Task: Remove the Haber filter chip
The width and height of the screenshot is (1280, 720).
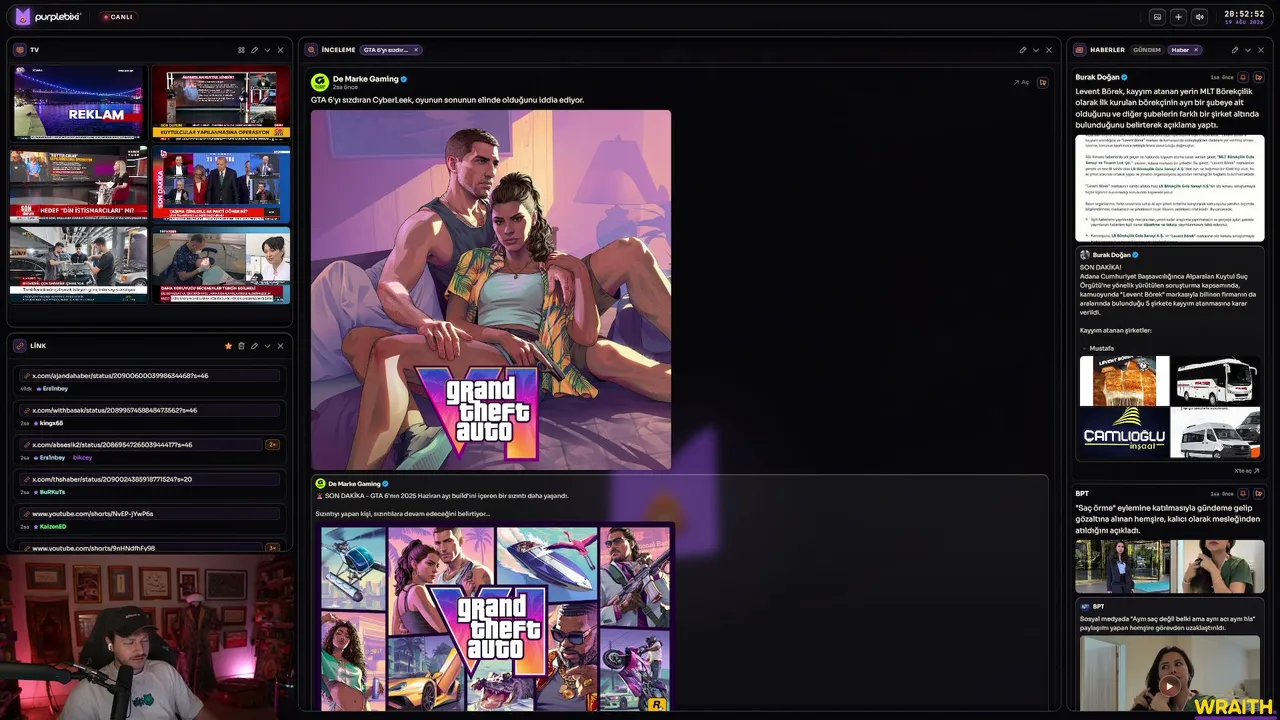Action: [x=1196, y=50]
